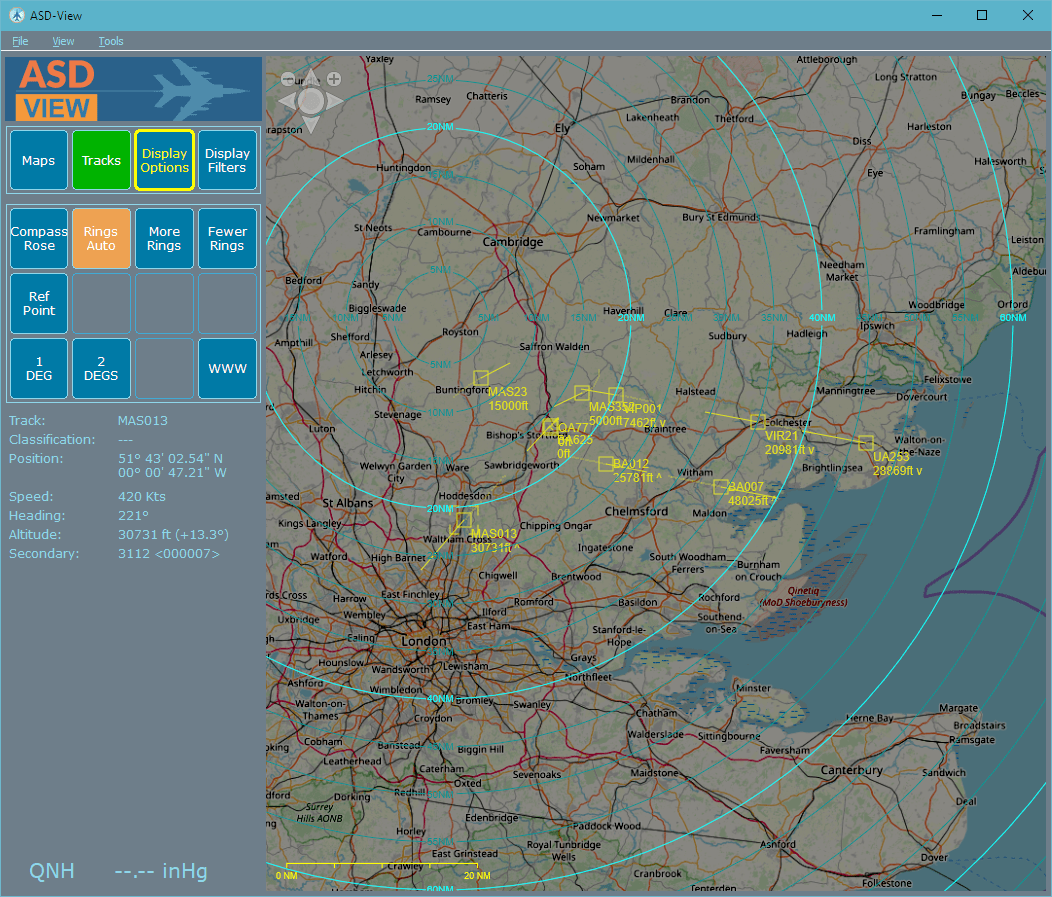Select the BA012 aircraft track square
Screen dimensions: 1052x897
point(605,463)
